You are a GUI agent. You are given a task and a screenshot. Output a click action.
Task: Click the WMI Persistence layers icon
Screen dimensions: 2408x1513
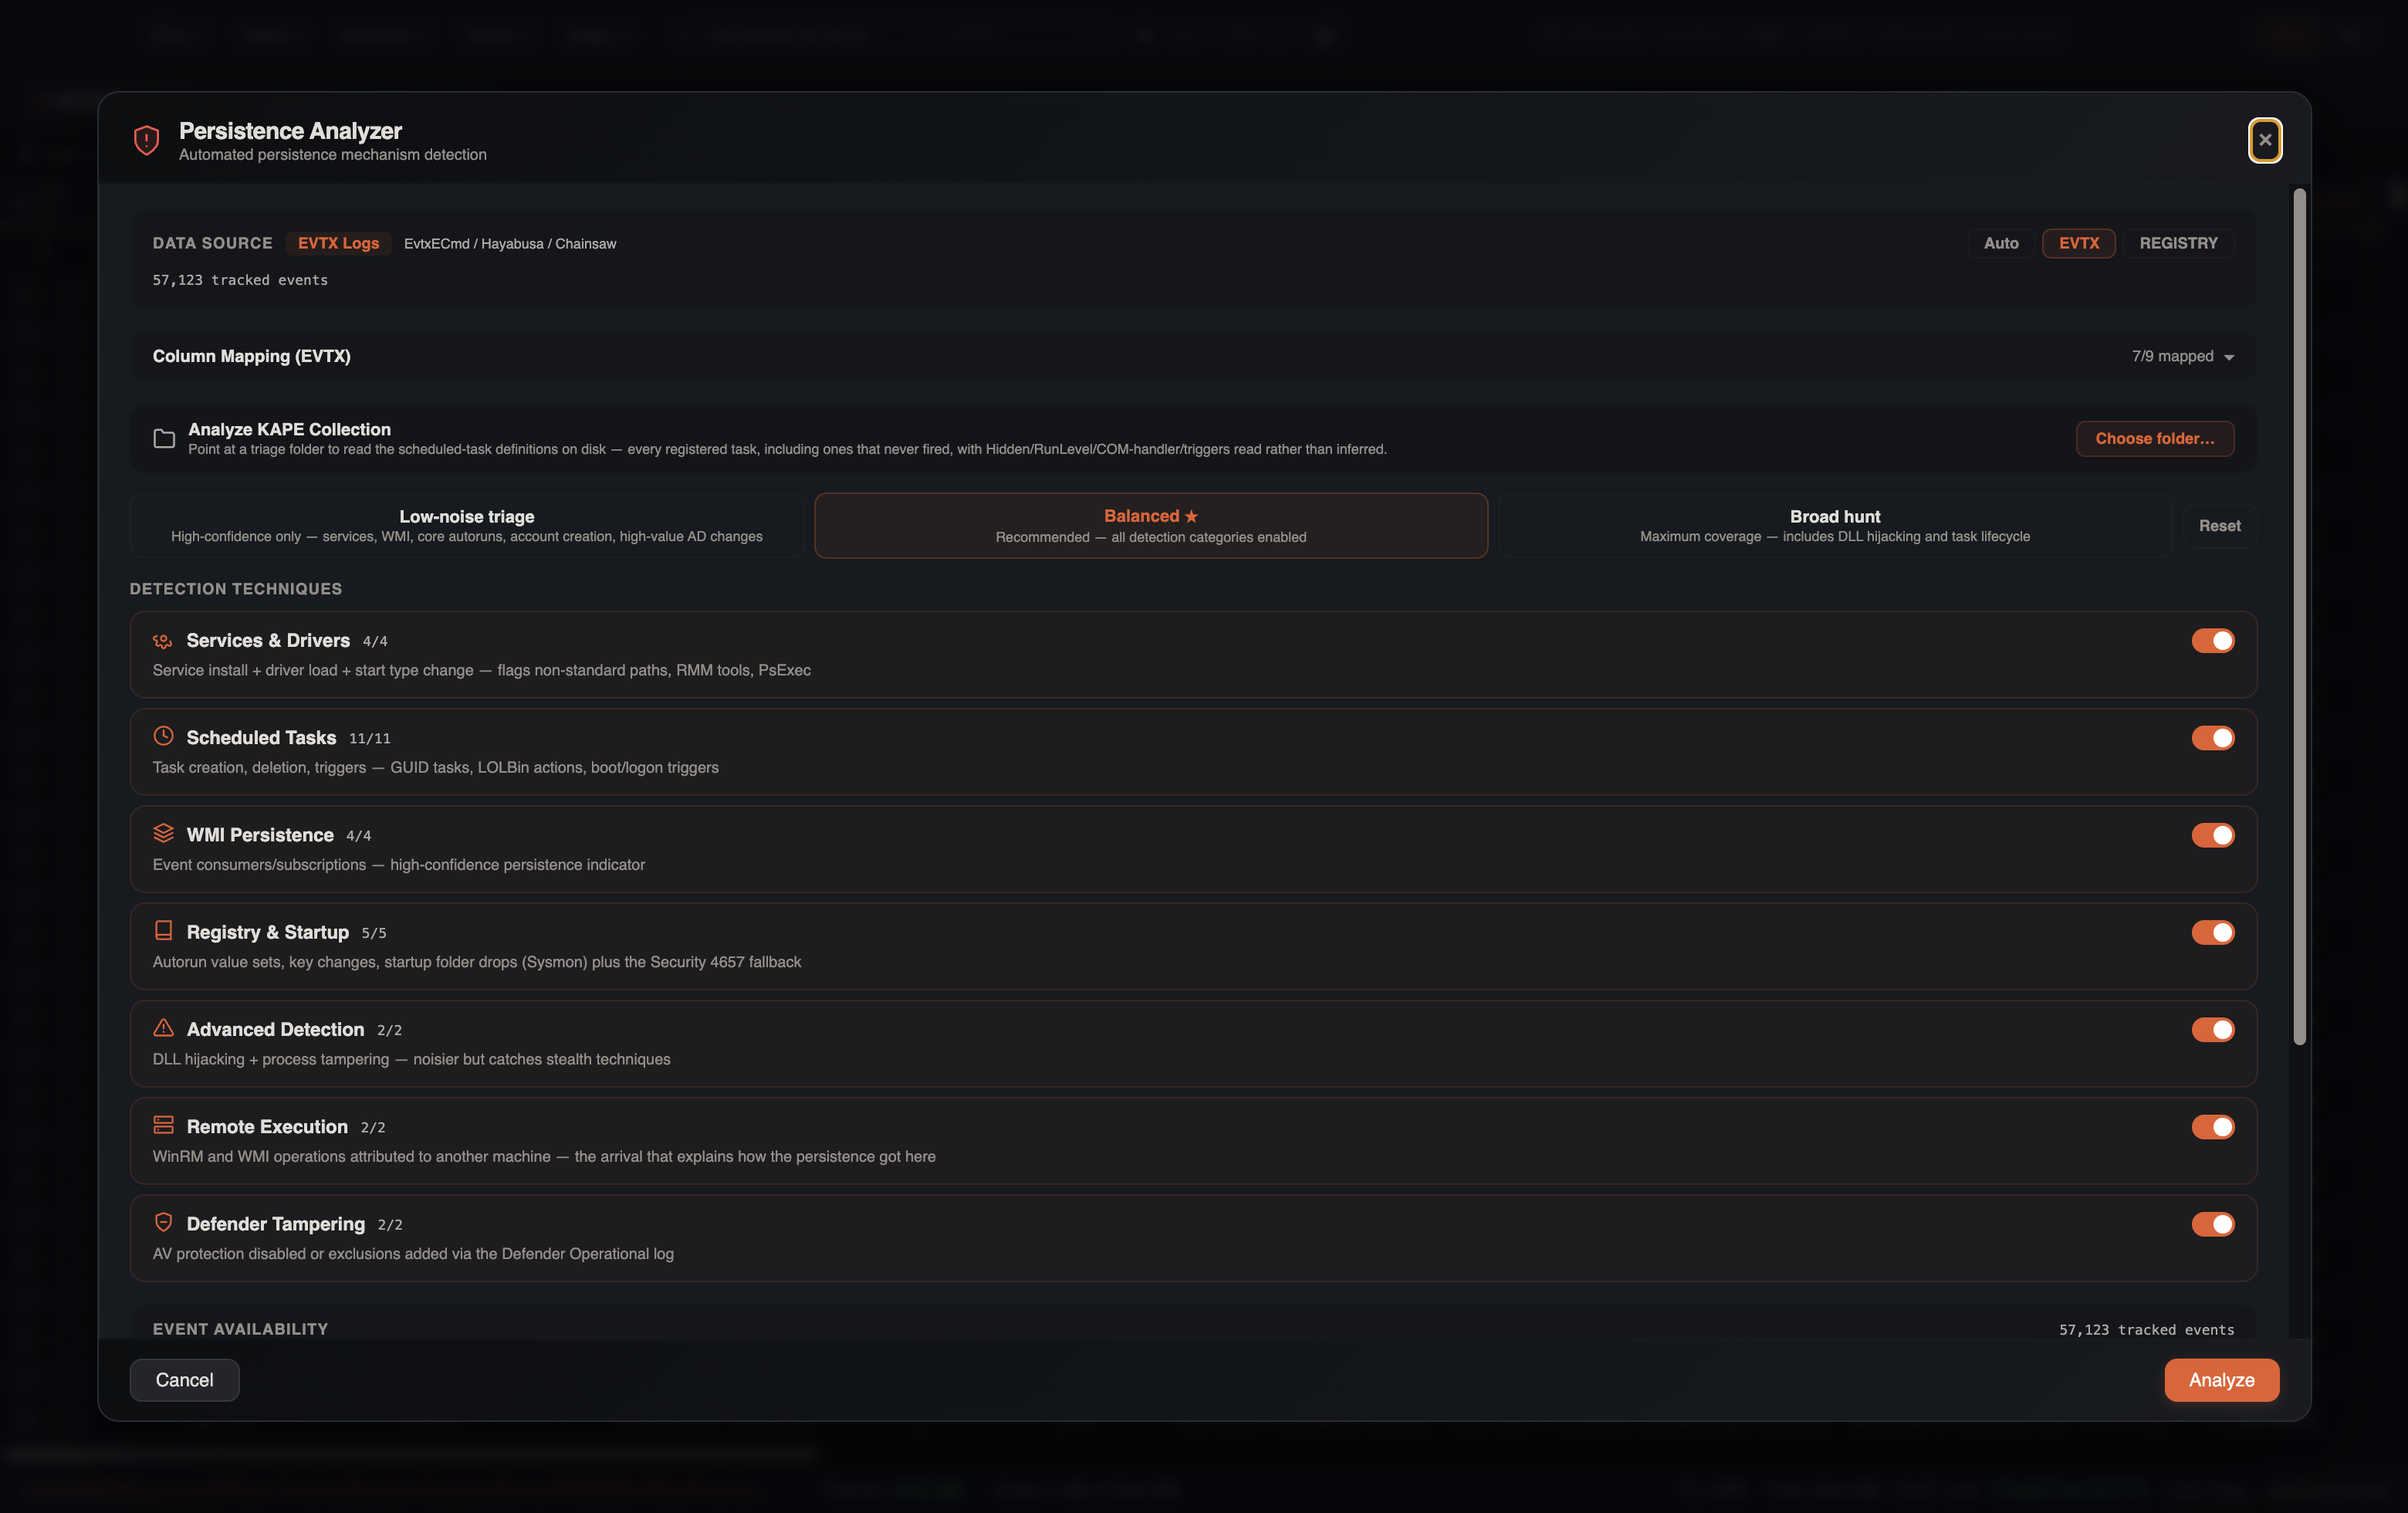pyautogui.click(x=163, y=833)
